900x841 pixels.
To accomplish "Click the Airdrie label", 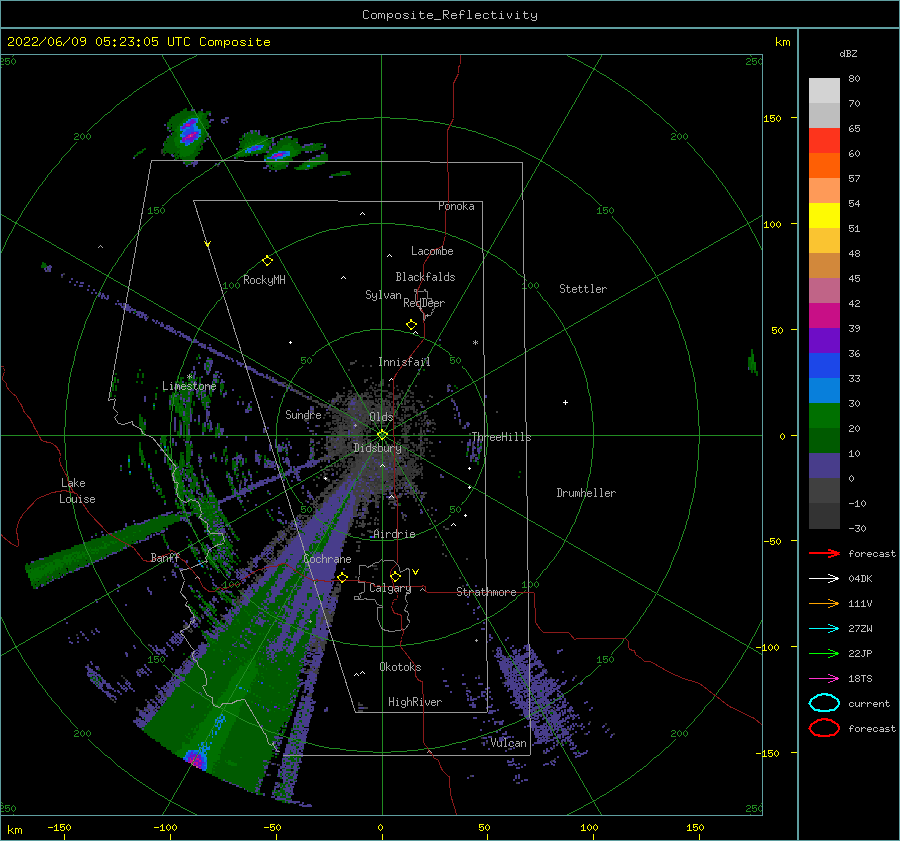I will 394,534.
